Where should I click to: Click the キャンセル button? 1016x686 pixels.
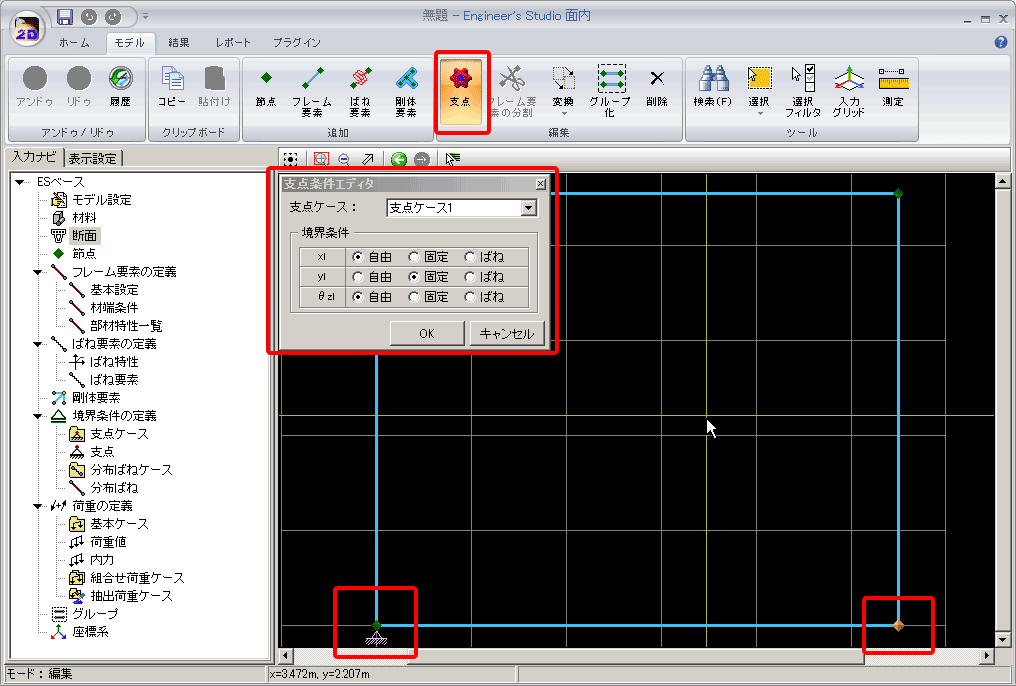[507, 334]
